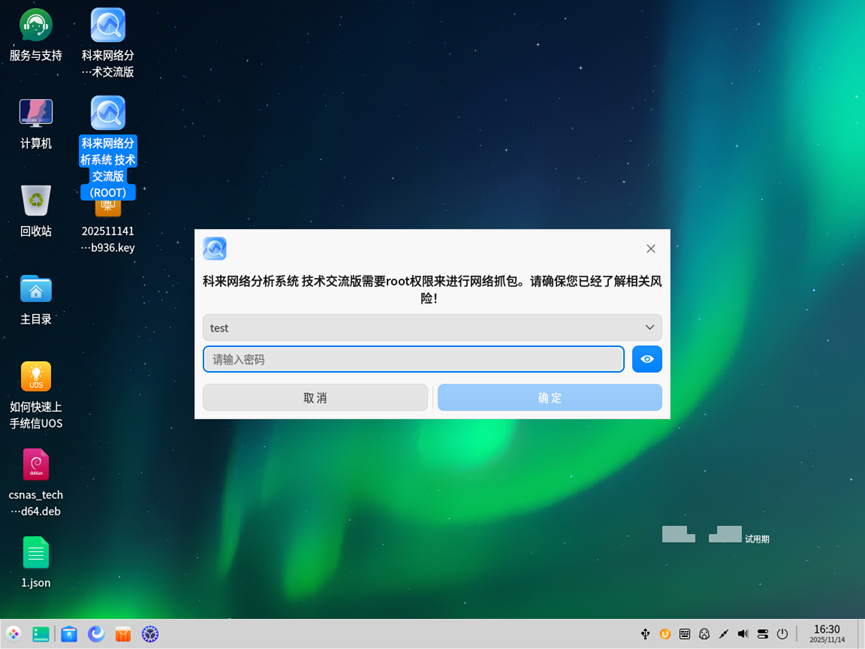Open 计算机 from the desktop
Image resolution: width=865 pixels, height=649 pixels.
coord(35,112)
